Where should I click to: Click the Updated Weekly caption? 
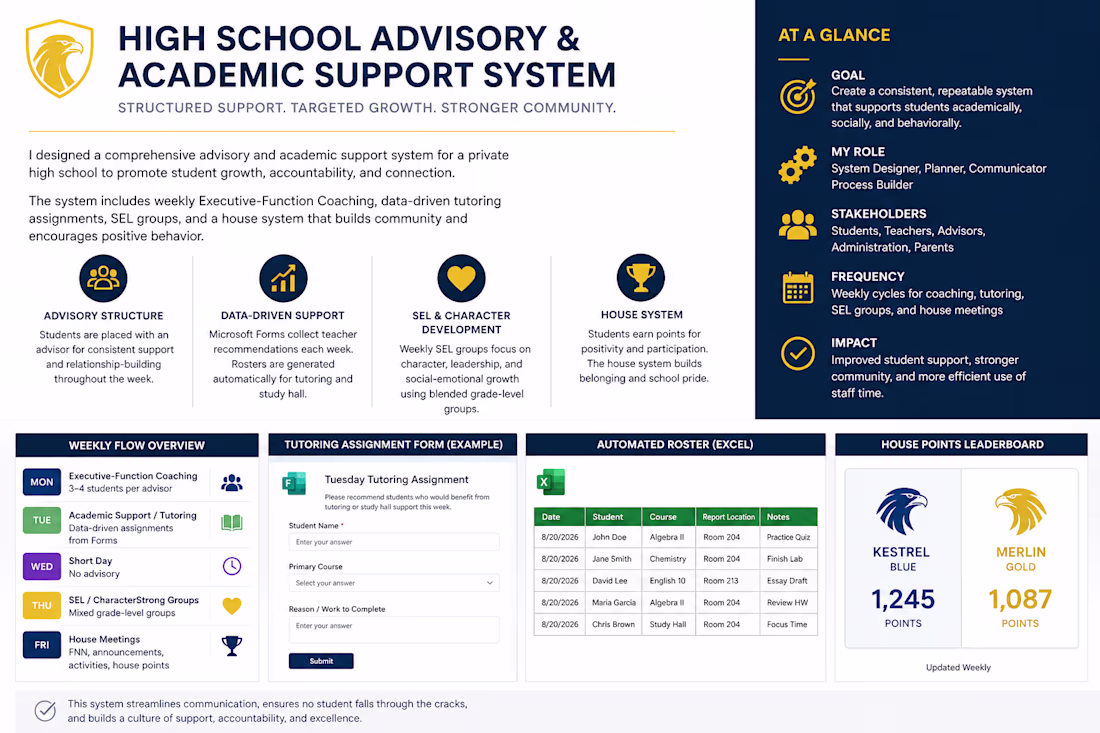[x=958, y=668]
